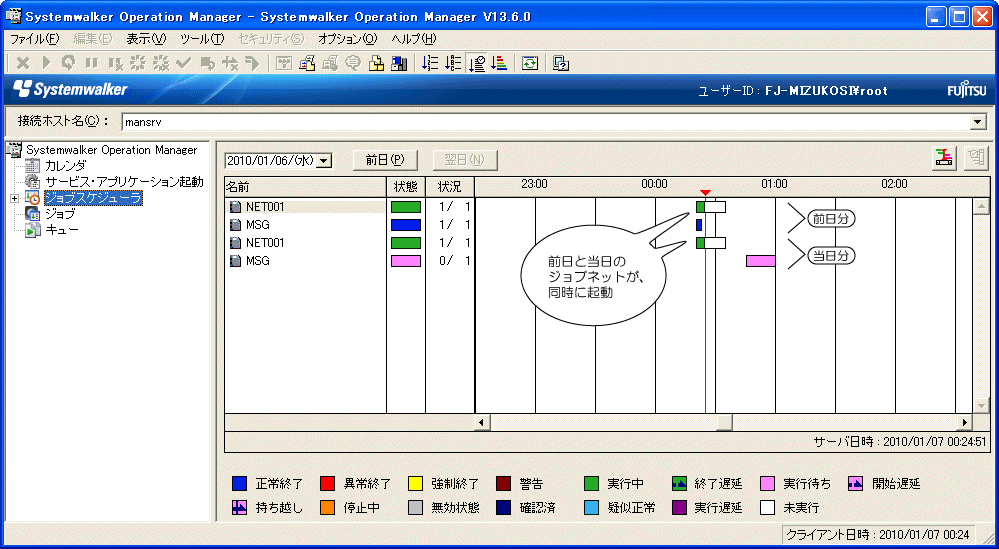Image resolution: width=999 pixels, height=549 pixels.
Task: Click the first NET001 row's green status cell
Action: pyautogui.click(x=406, y=207)
